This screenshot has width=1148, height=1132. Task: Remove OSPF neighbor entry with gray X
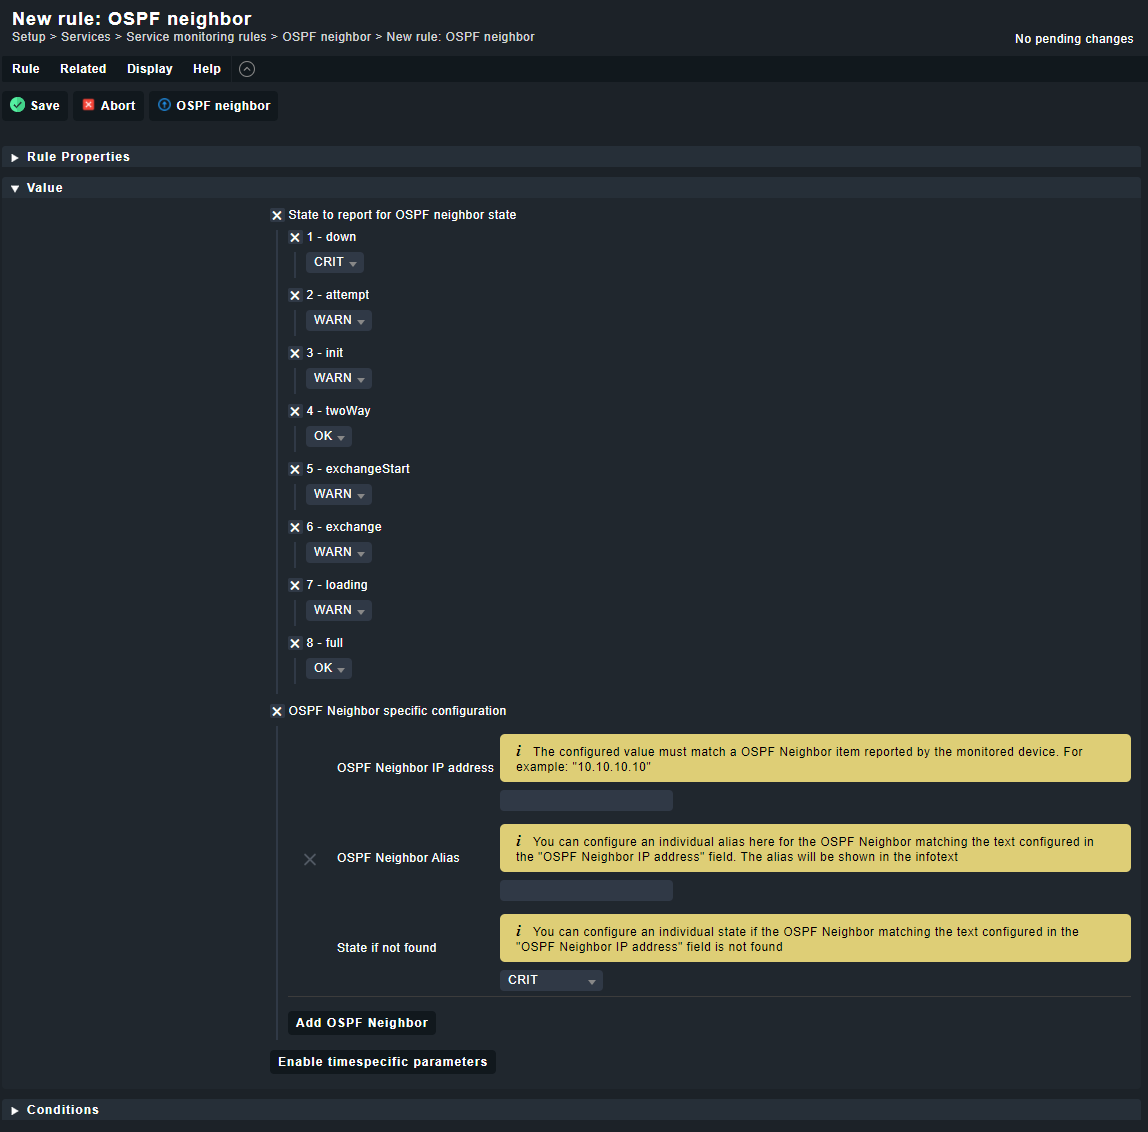tap(310, 859)
